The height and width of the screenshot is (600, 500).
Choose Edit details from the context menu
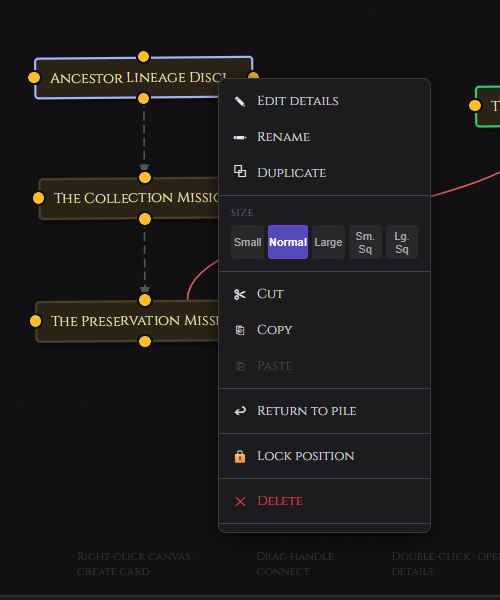pyautogui.click(x=324, y=101)
